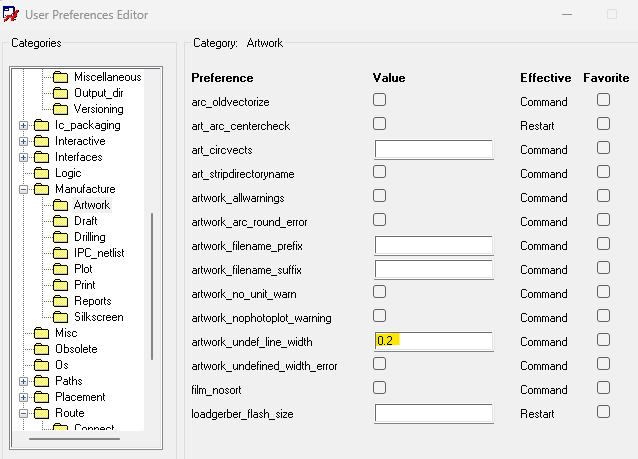
Task: Click the Drilling folder icon
Action: pos(60,237)
